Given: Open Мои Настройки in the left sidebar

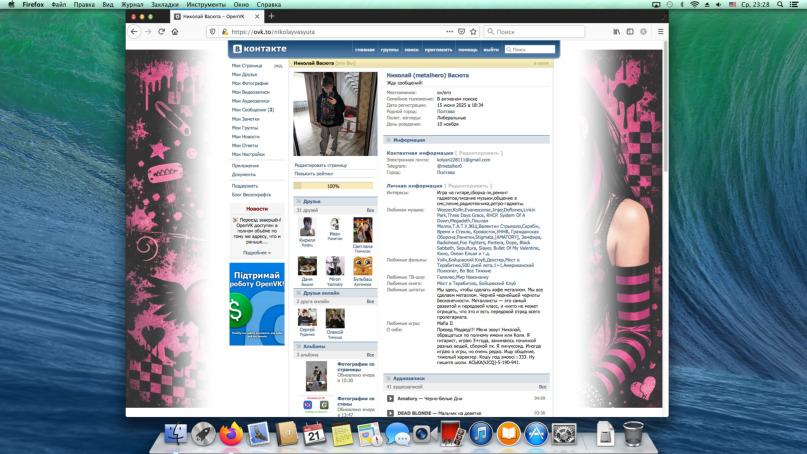Looking at the screenshot, I should point(248,154).
